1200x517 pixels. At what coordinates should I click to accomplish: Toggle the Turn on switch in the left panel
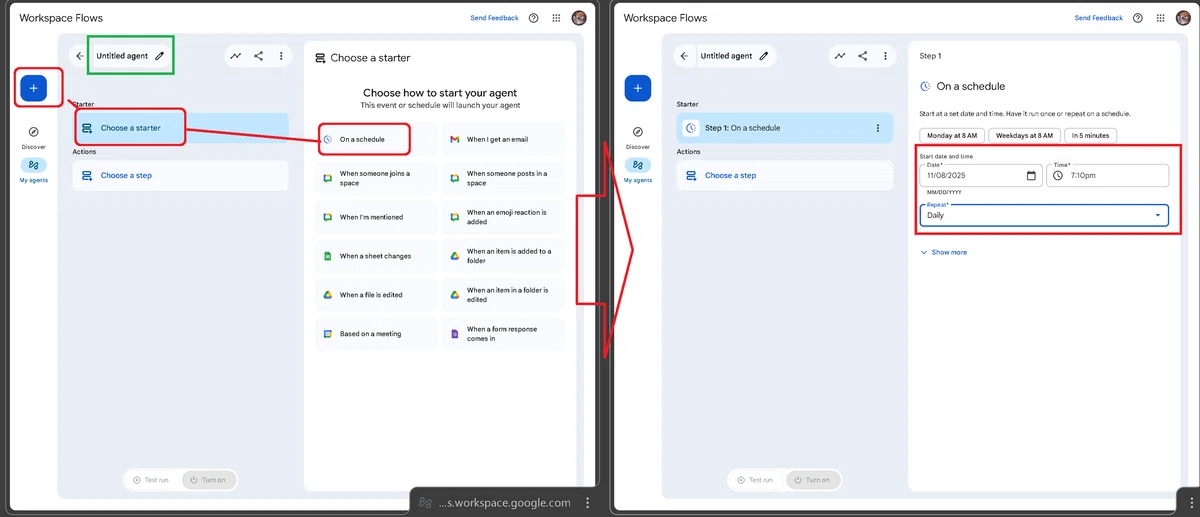208,480
